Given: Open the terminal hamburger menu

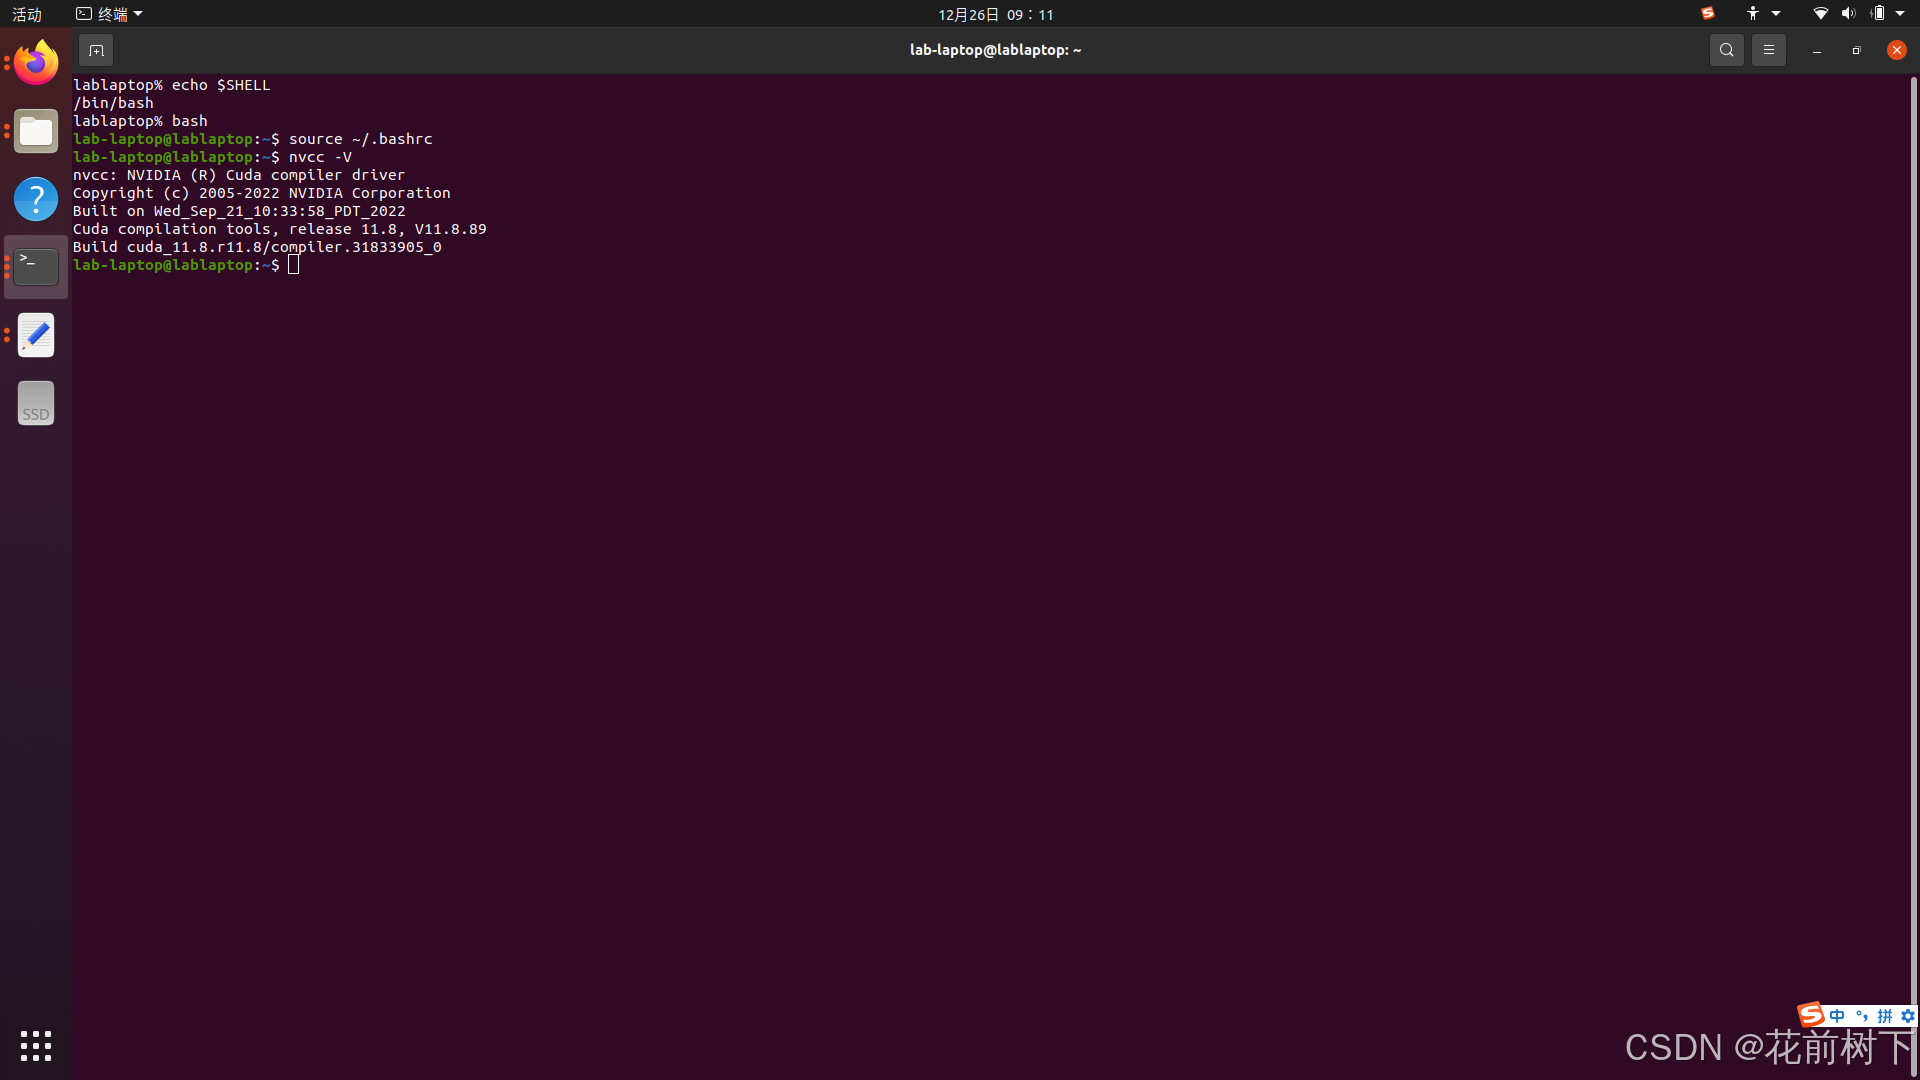Looking at the screenshot, I should 1768,49.
